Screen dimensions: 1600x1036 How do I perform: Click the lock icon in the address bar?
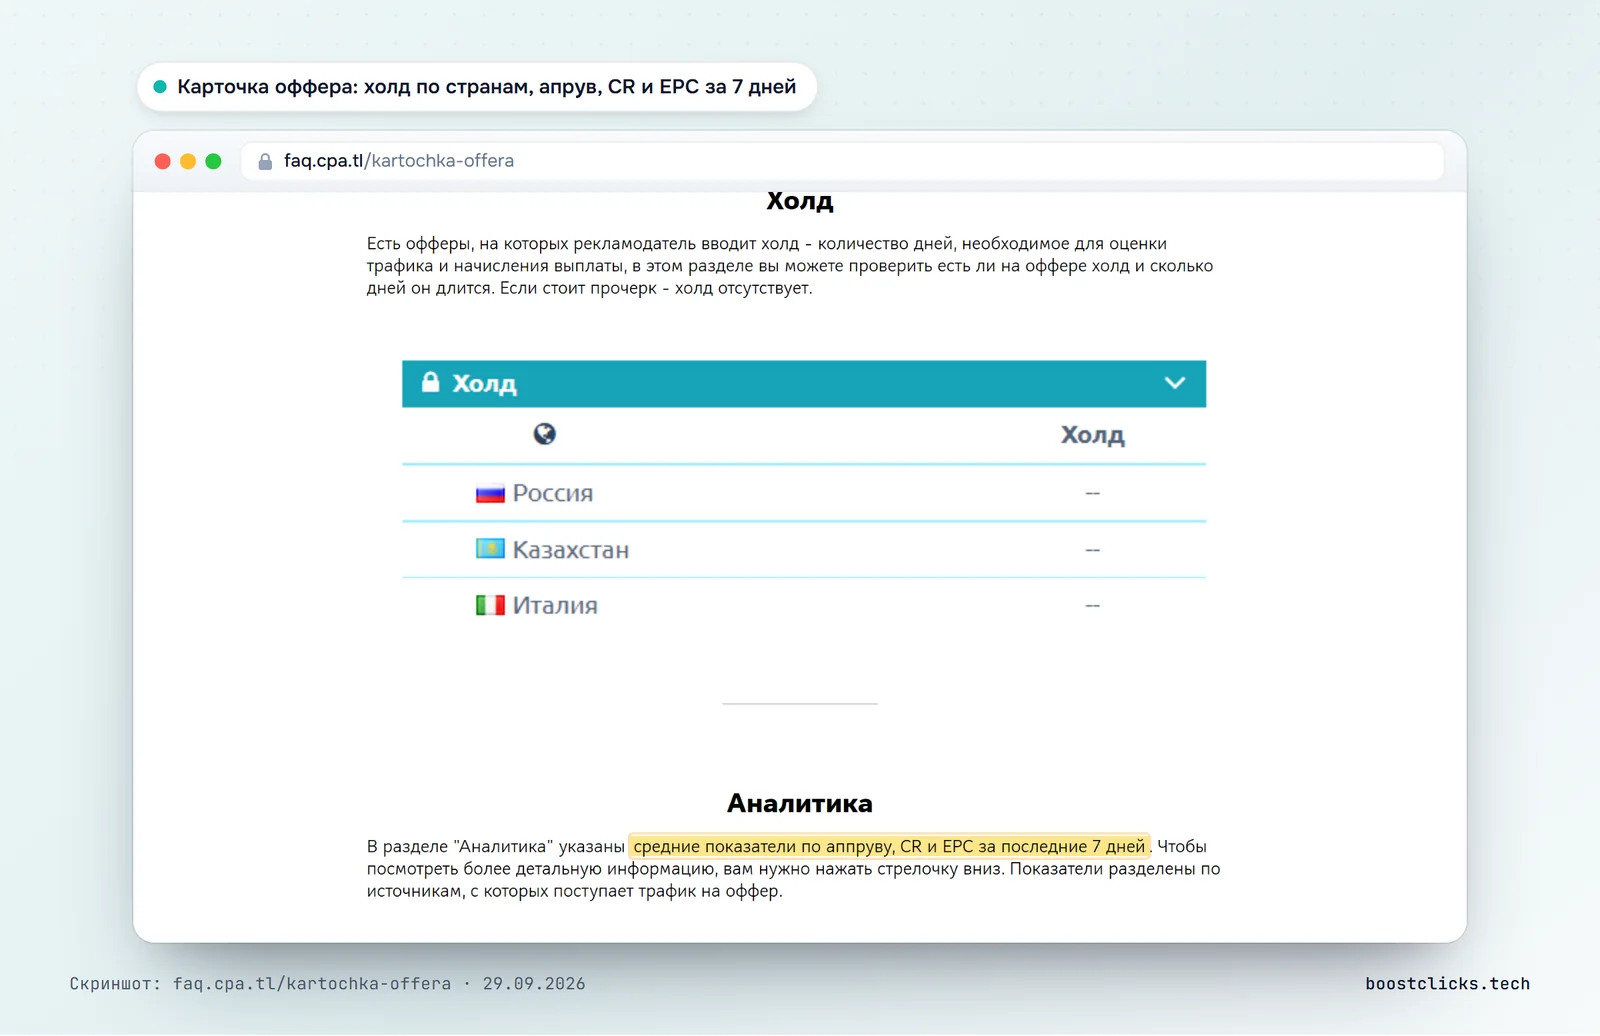[265, 161]
